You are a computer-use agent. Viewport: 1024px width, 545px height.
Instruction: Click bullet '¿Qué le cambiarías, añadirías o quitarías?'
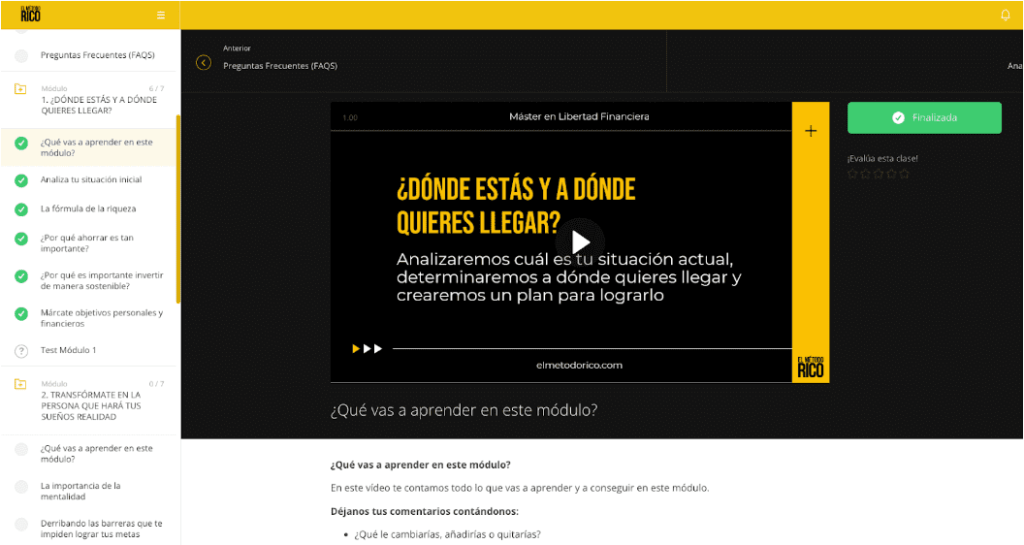pyautogui.click(x=447, y=534)
